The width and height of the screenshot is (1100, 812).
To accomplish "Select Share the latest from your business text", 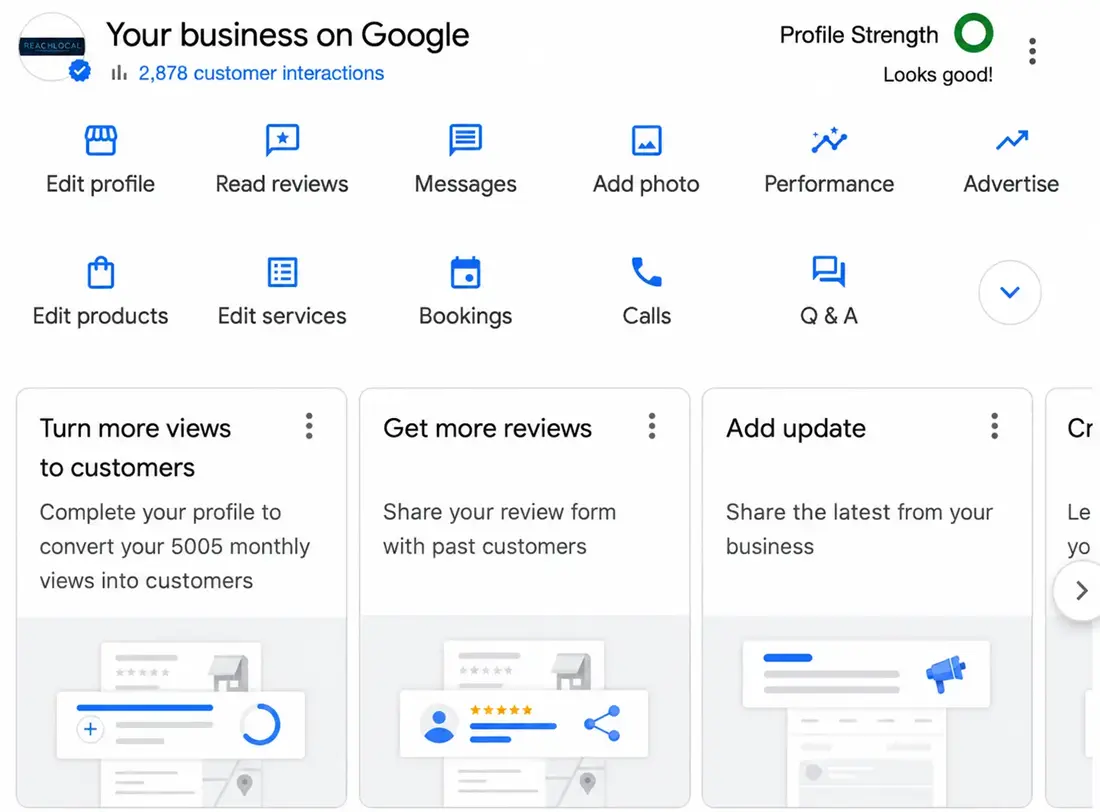I will pos(859,529).
